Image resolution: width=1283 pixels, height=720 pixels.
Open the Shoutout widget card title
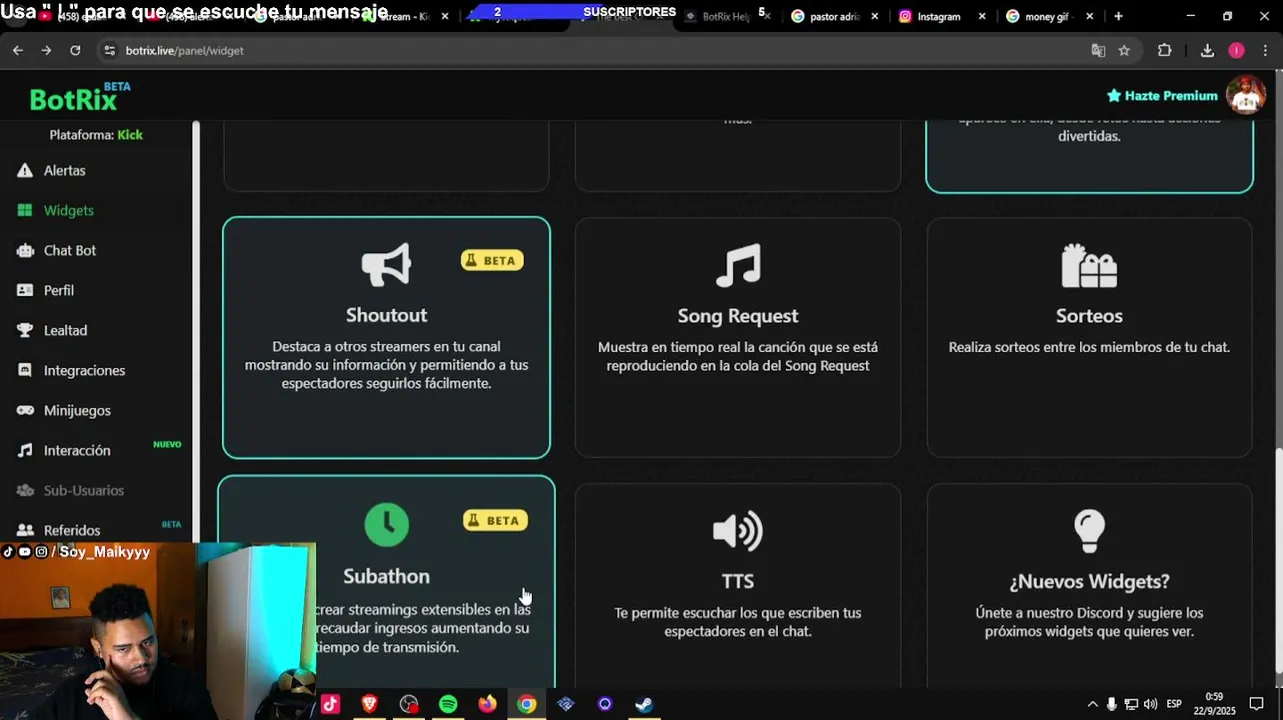pos(386,315)
